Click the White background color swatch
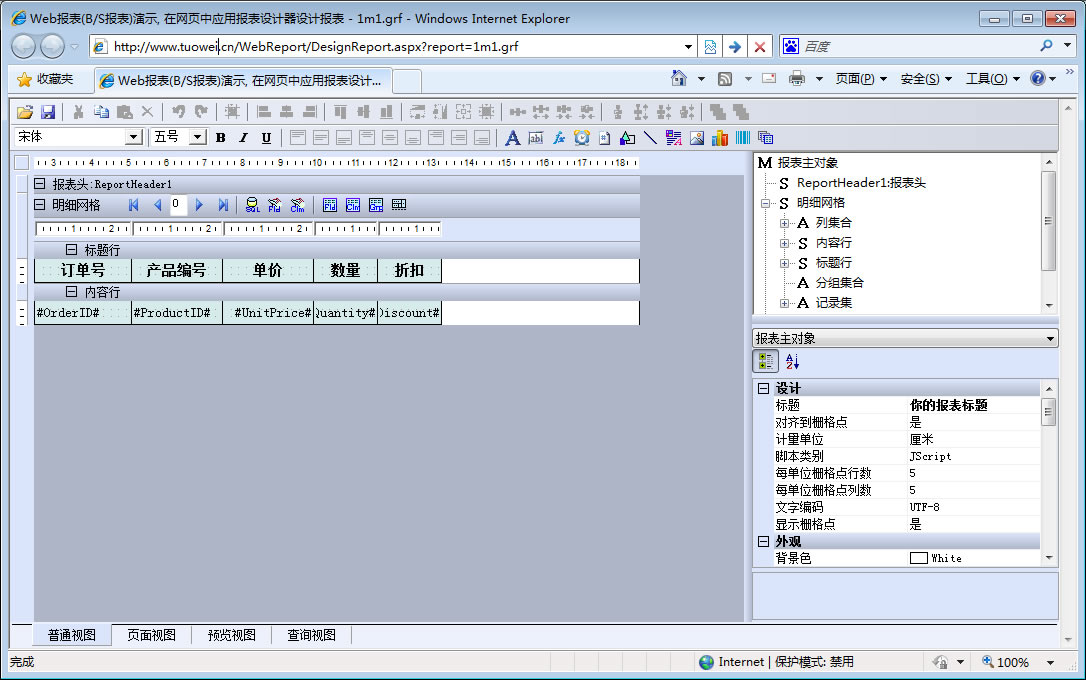 point(918,558)
